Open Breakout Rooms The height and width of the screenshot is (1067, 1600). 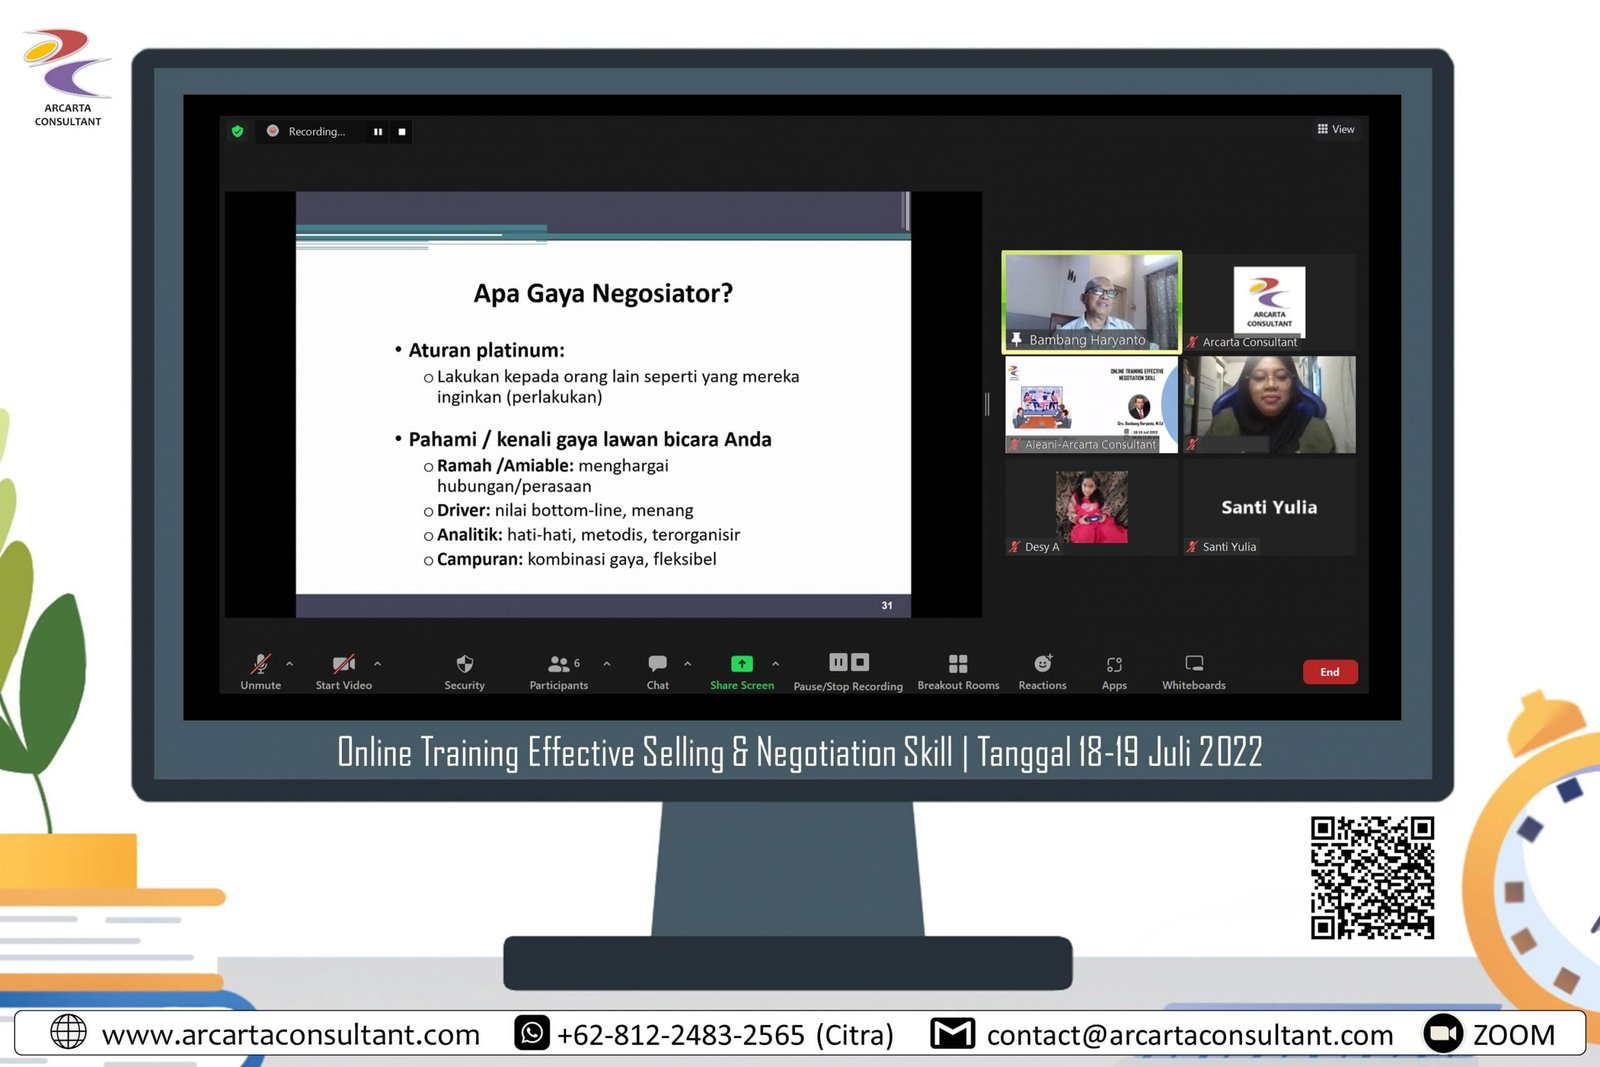coord(958,670)
